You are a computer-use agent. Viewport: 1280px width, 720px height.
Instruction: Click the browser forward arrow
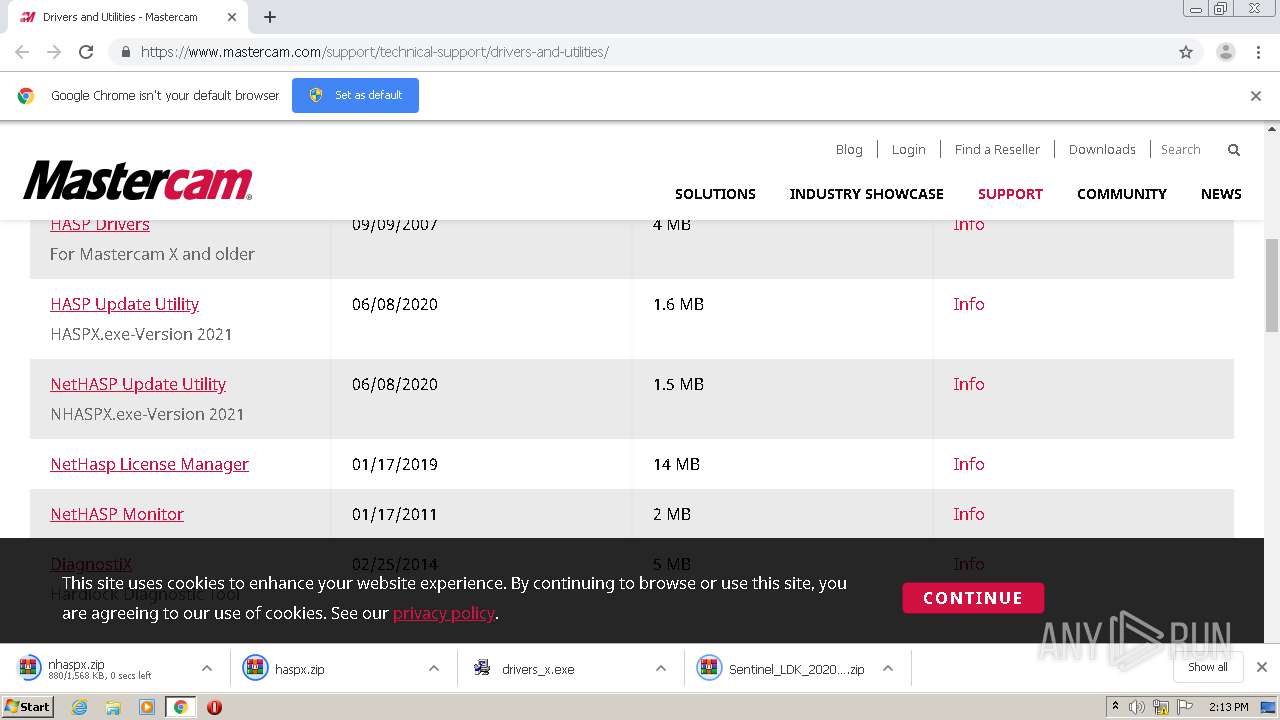coord(54,52)
